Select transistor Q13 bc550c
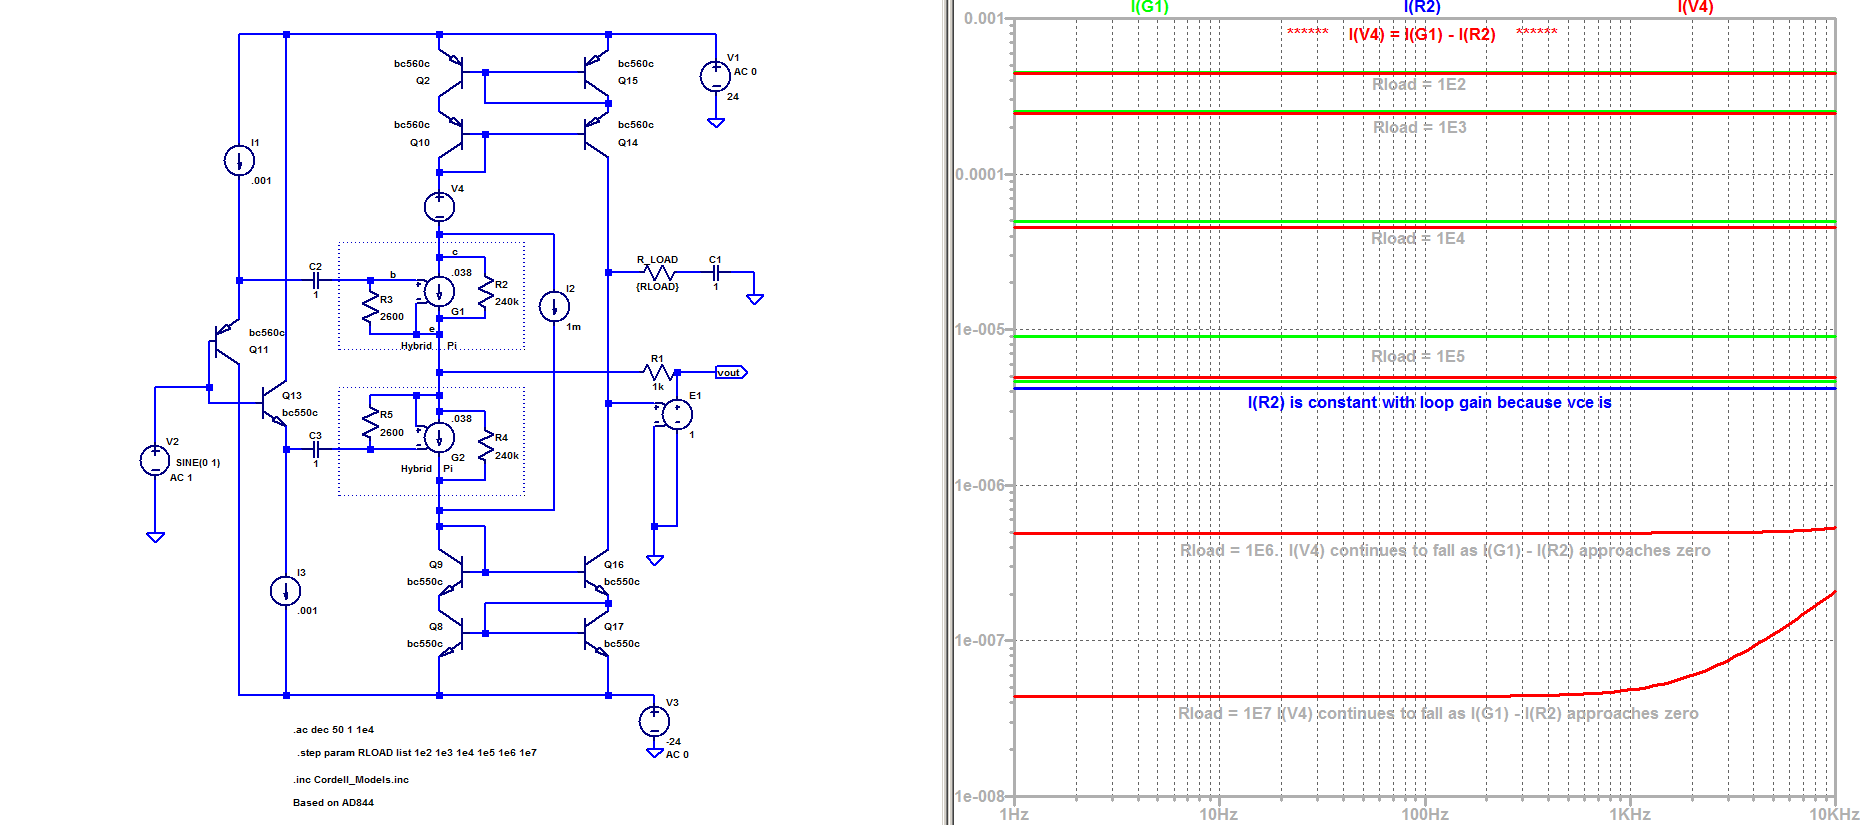 pos(274,403)
